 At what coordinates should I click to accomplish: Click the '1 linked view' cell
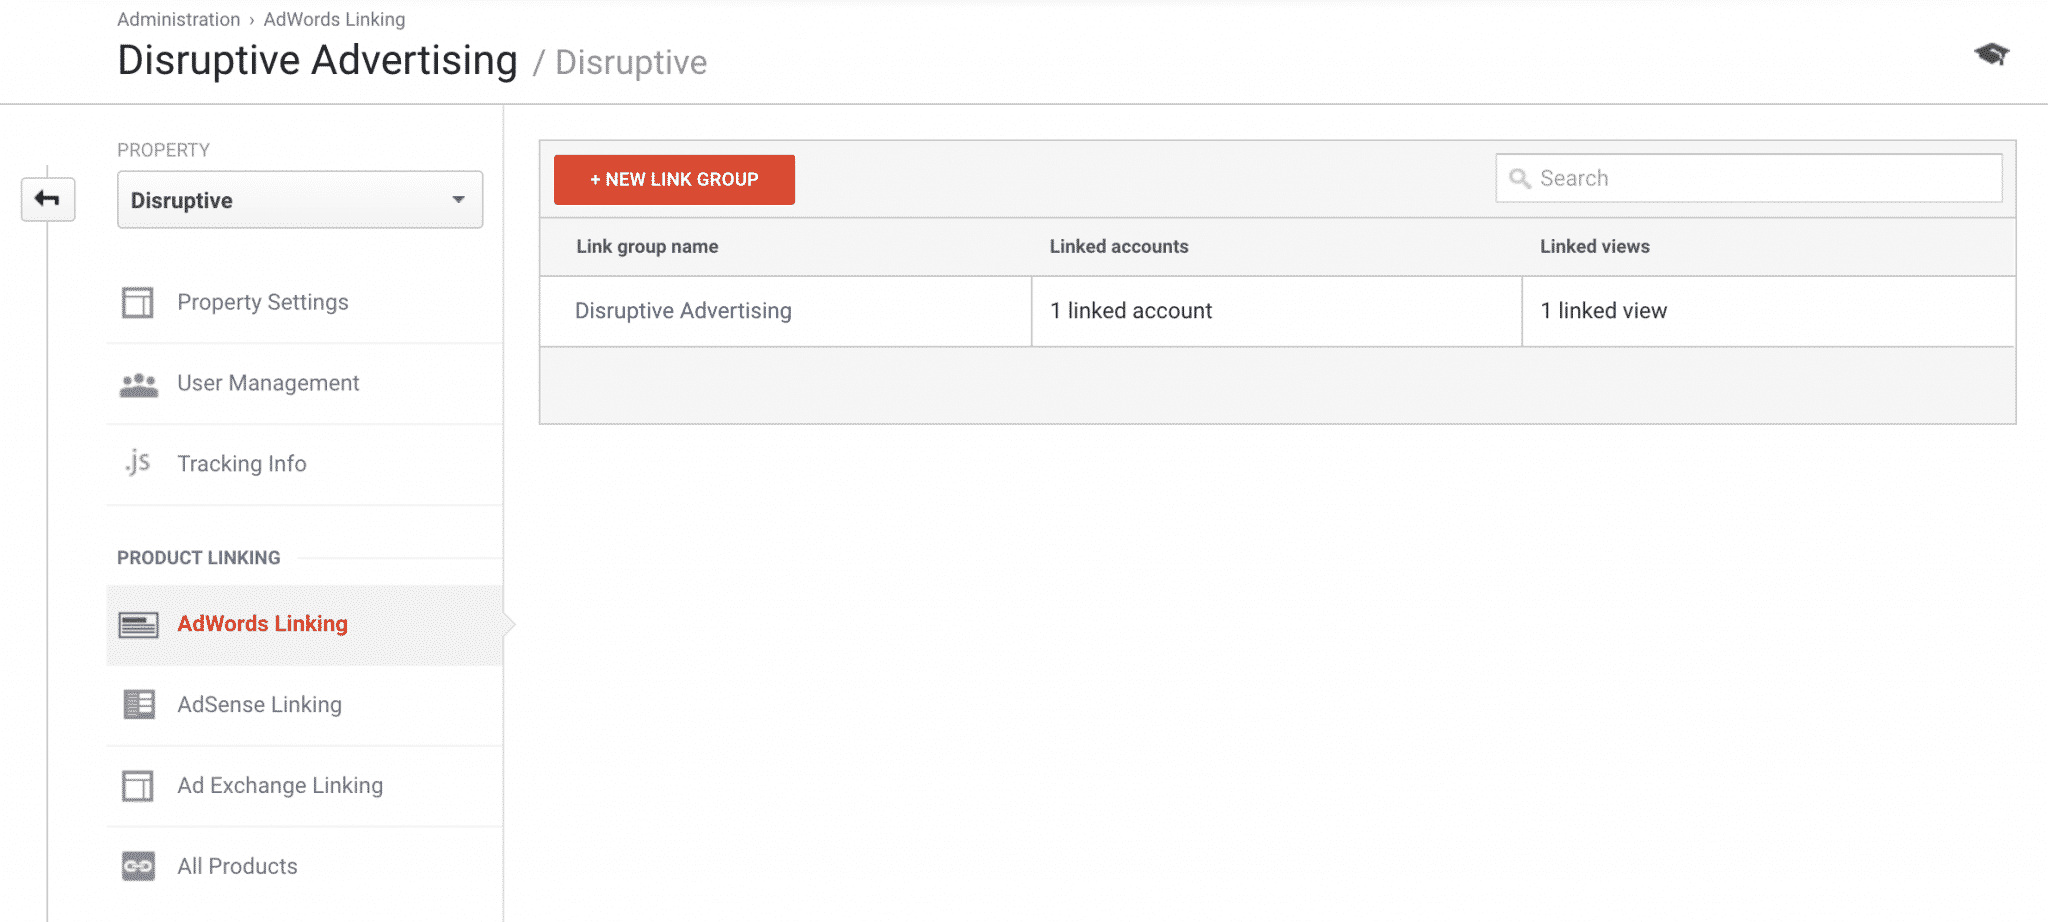1768,312
